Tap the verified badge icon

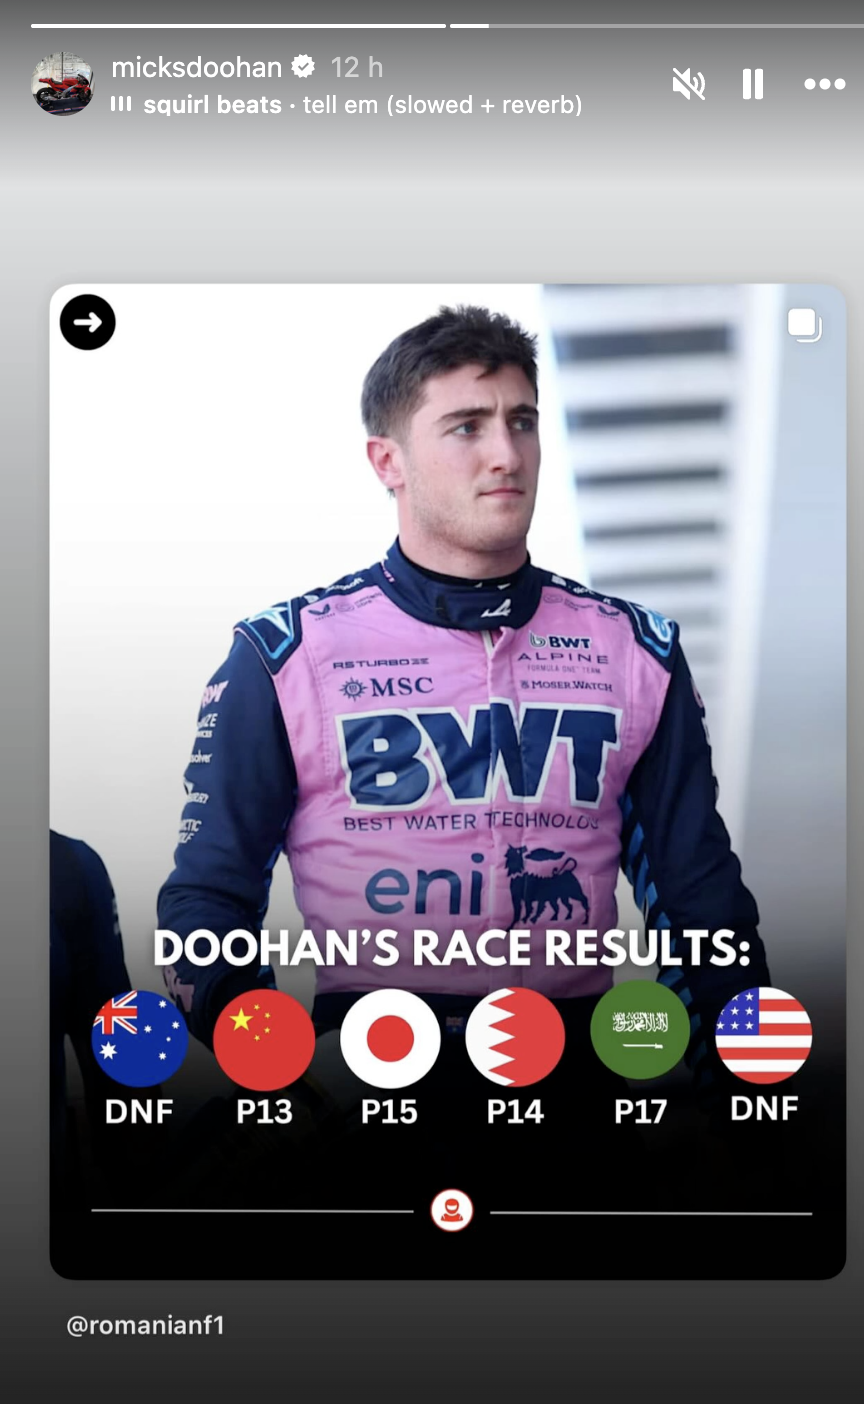point(303,67)
